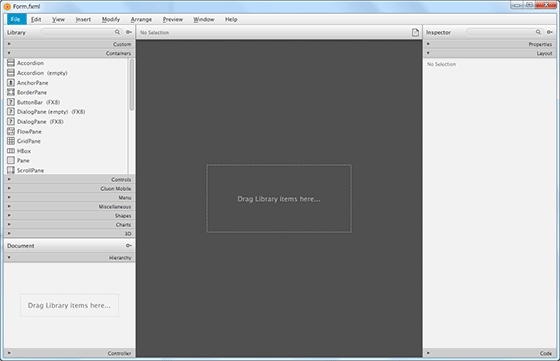This screenshot has width=560, height=361.
Task: Collapse the Containers library section
Action: click(x=69, y=53)
